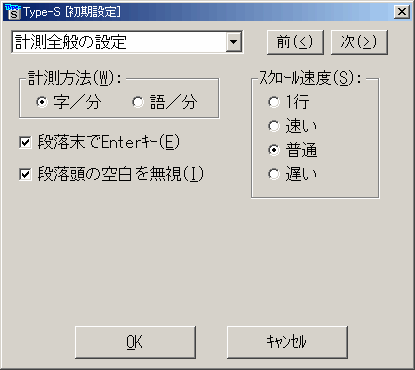Go to next page with 次(>) button
415x370 pixels.
(x=359, y=42)
